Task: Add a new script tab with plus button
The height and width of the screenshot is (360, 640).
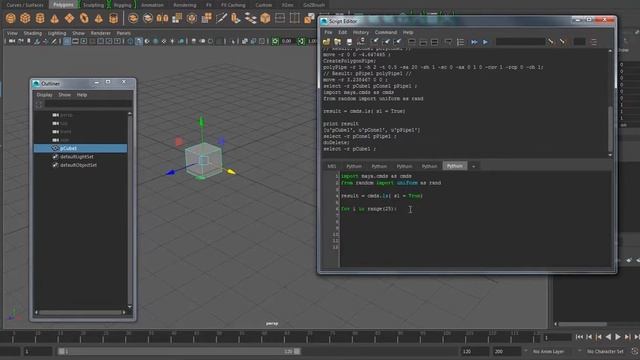Action: tap(473, 166)
